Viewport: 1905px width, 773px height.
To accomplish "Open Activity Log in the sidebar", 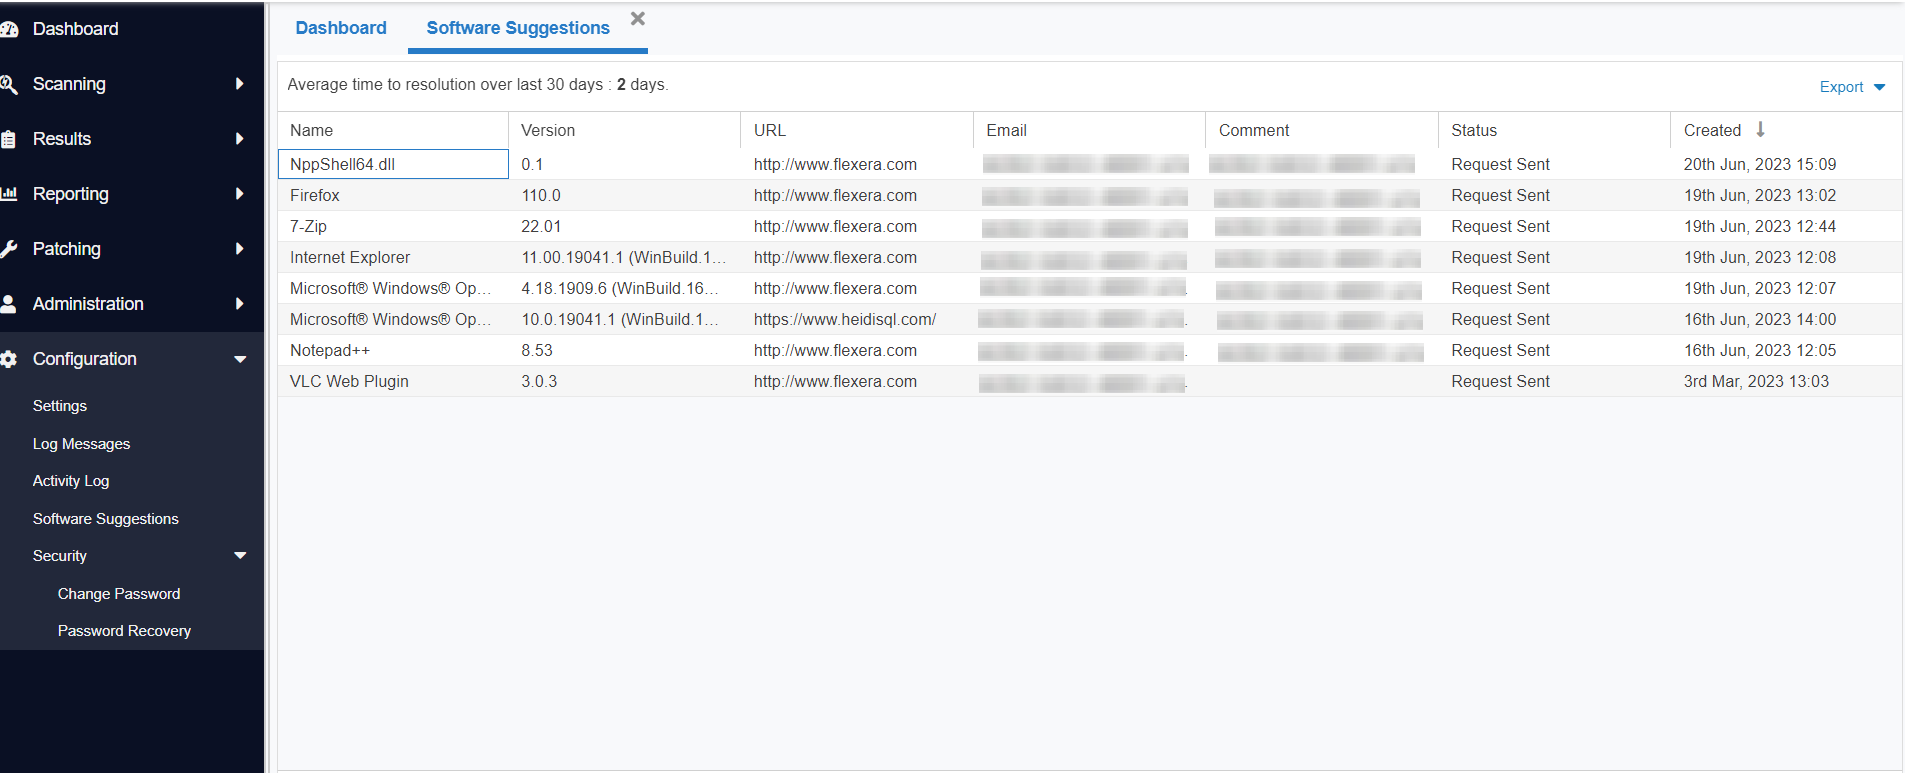I will 71,481.
